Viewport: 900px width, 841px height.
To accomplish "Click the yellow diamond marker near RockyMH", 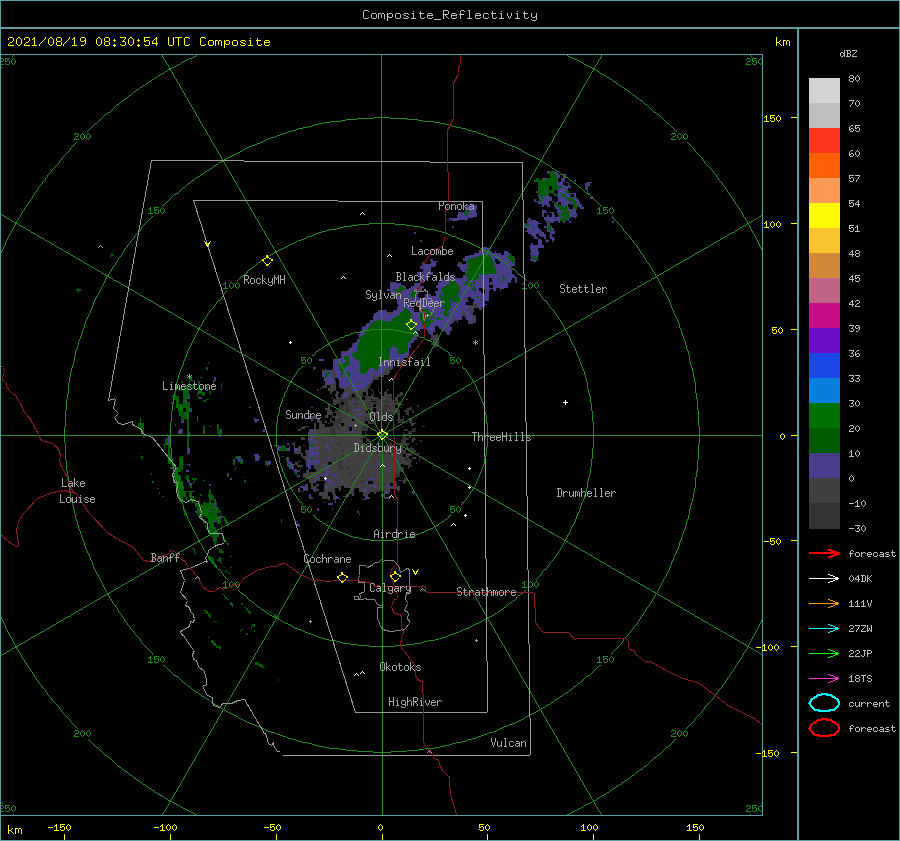I will (x=267, y=261).
